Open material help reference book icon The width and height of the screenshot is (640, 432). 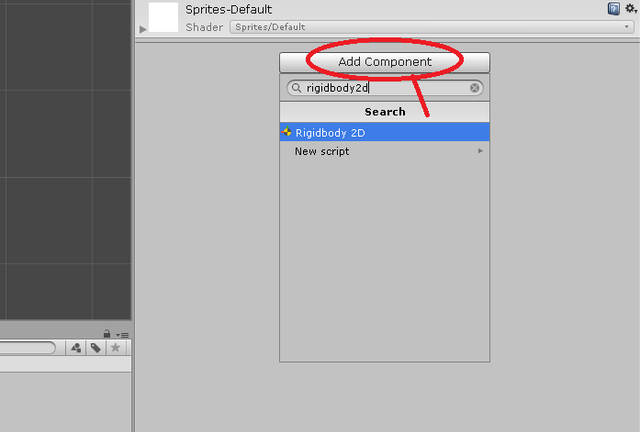pyautogui.click(x=612, y=9)
